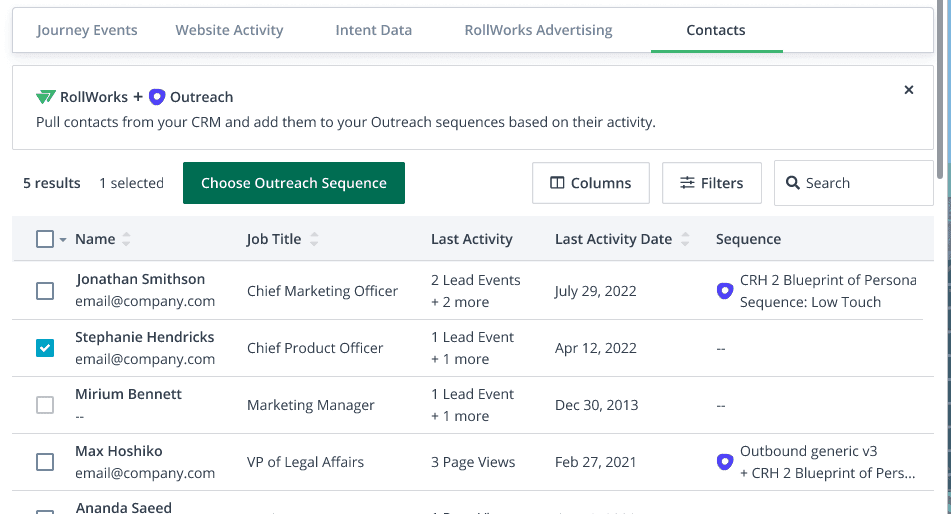Open the Columns chooser
The width and height of the screenshot is (951, 514).
(590, 183)
